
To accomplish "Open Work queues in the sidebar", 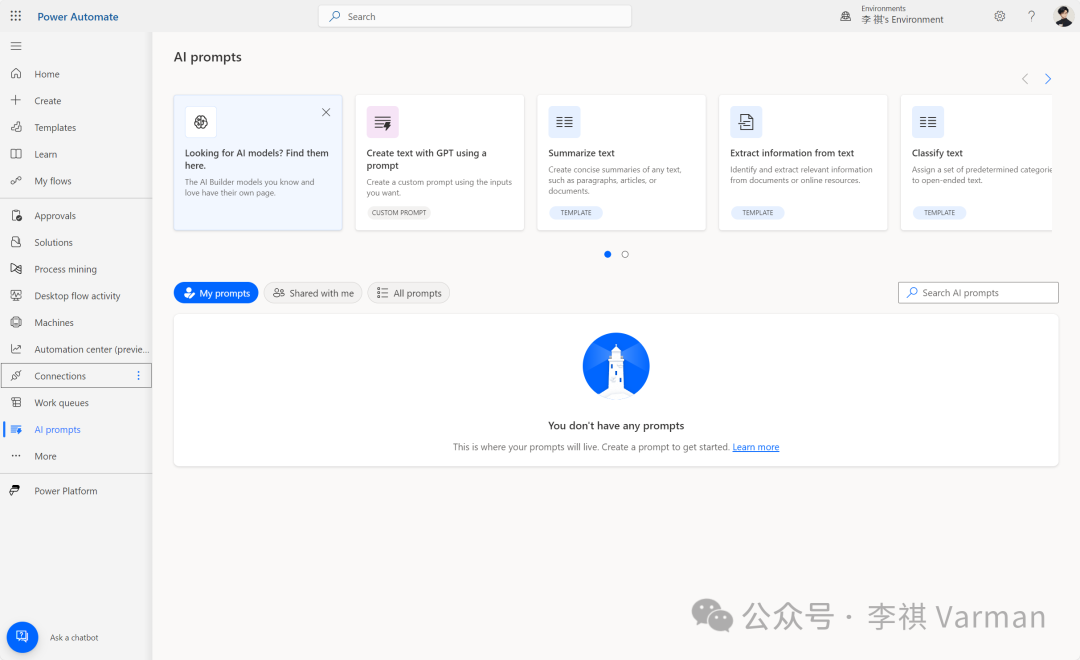I will (x=76, y=402).
